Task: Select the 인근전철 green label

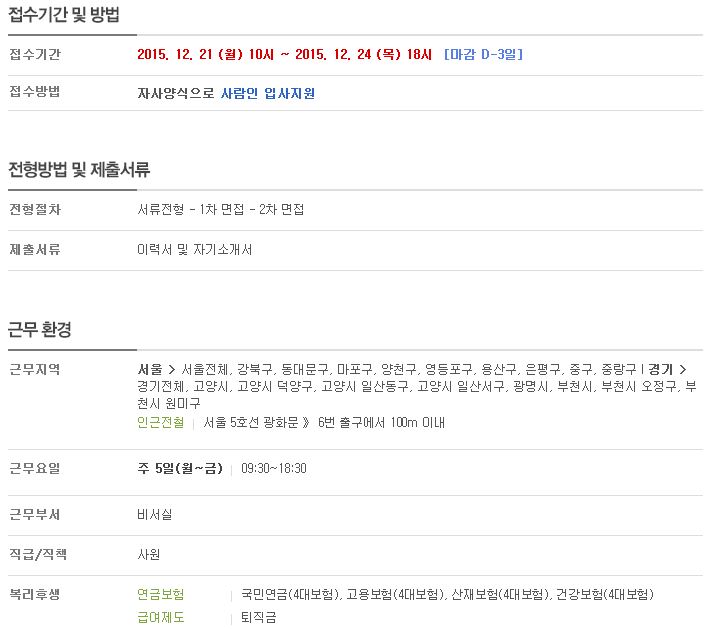Action: pos(161,422)
